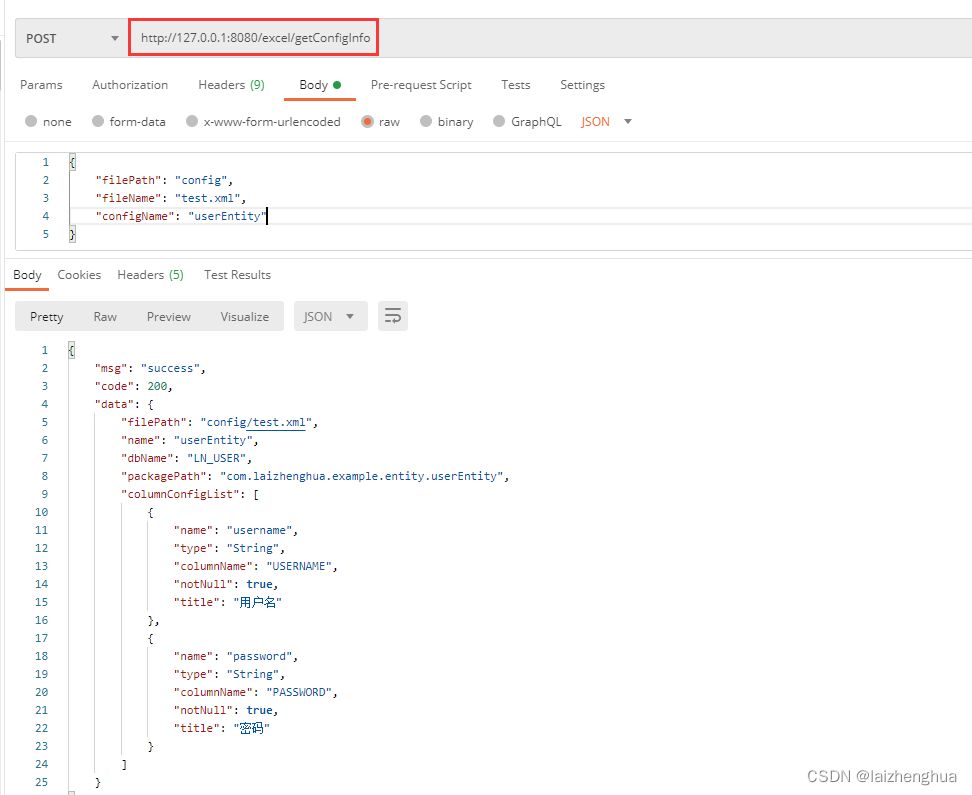Switch response view to Visualize

click(x=245, y=317)
